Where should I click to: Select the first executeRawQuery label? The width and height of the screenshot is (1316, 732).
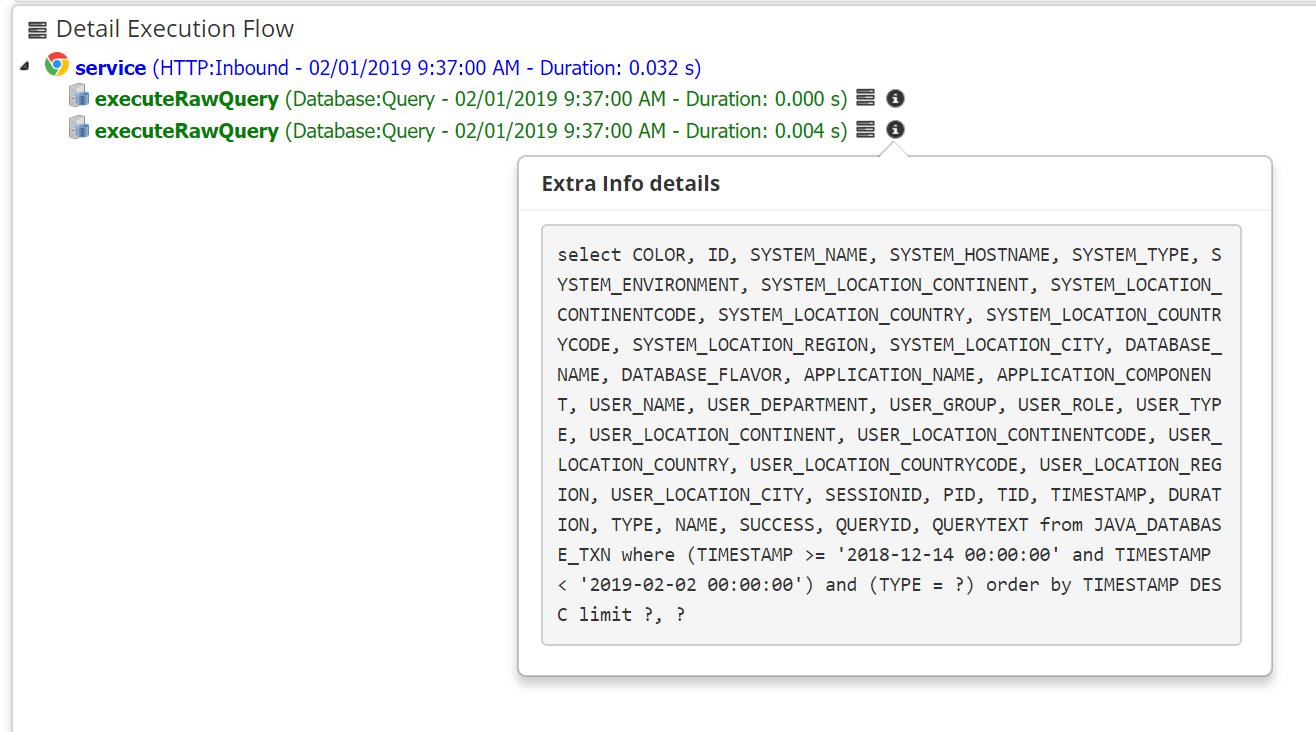point(186,99)
